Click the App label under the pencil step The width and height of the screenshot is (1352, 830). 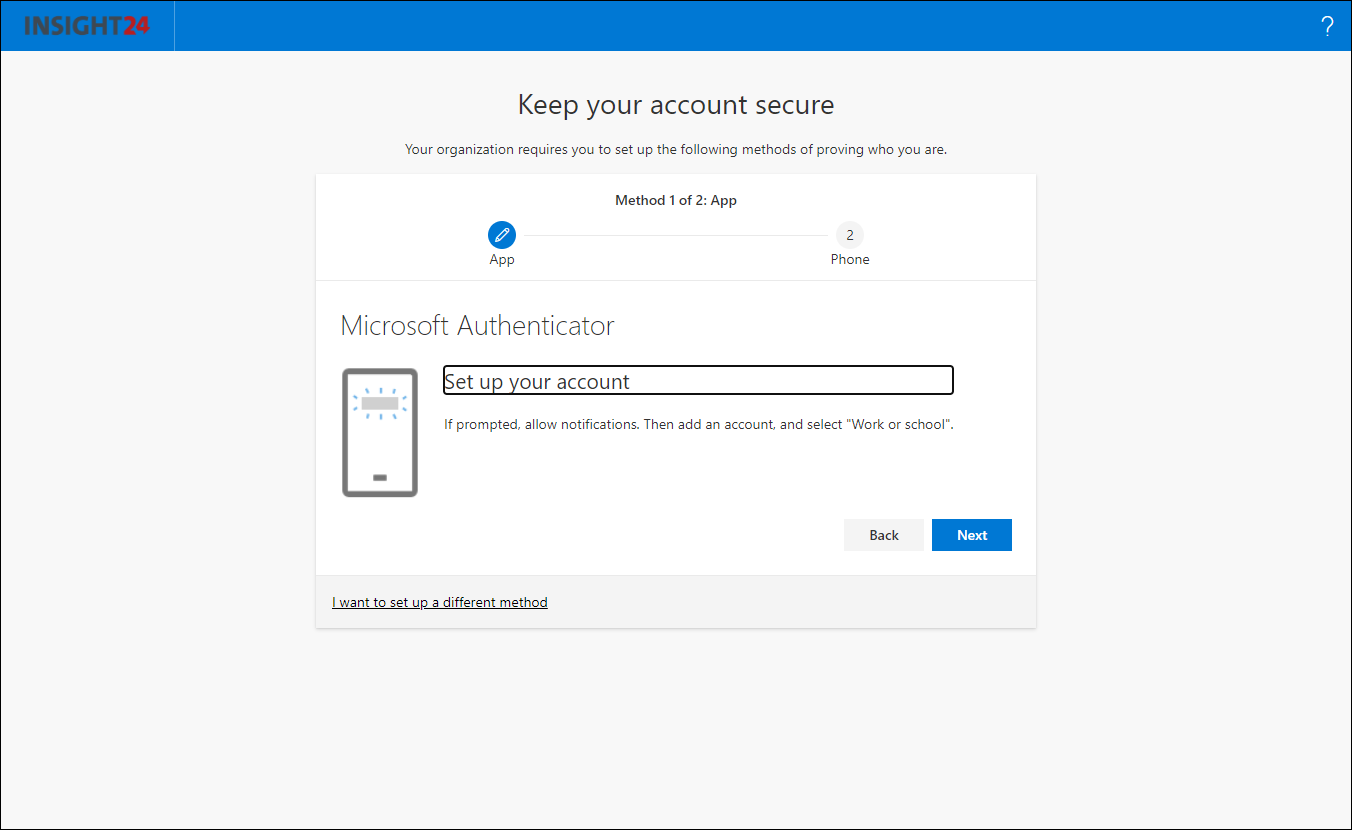click(502, 259)
